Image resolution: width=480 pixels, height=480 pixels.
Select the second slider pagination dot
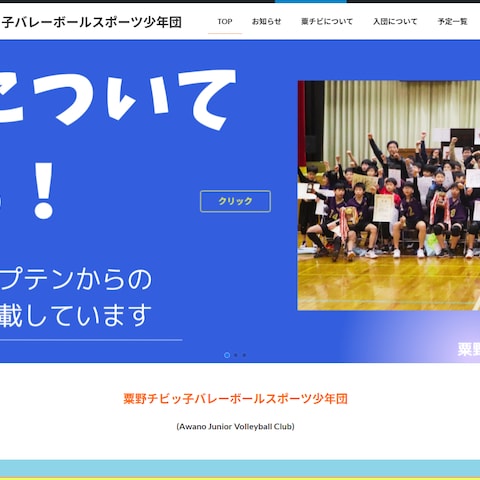tap(236, 355)
